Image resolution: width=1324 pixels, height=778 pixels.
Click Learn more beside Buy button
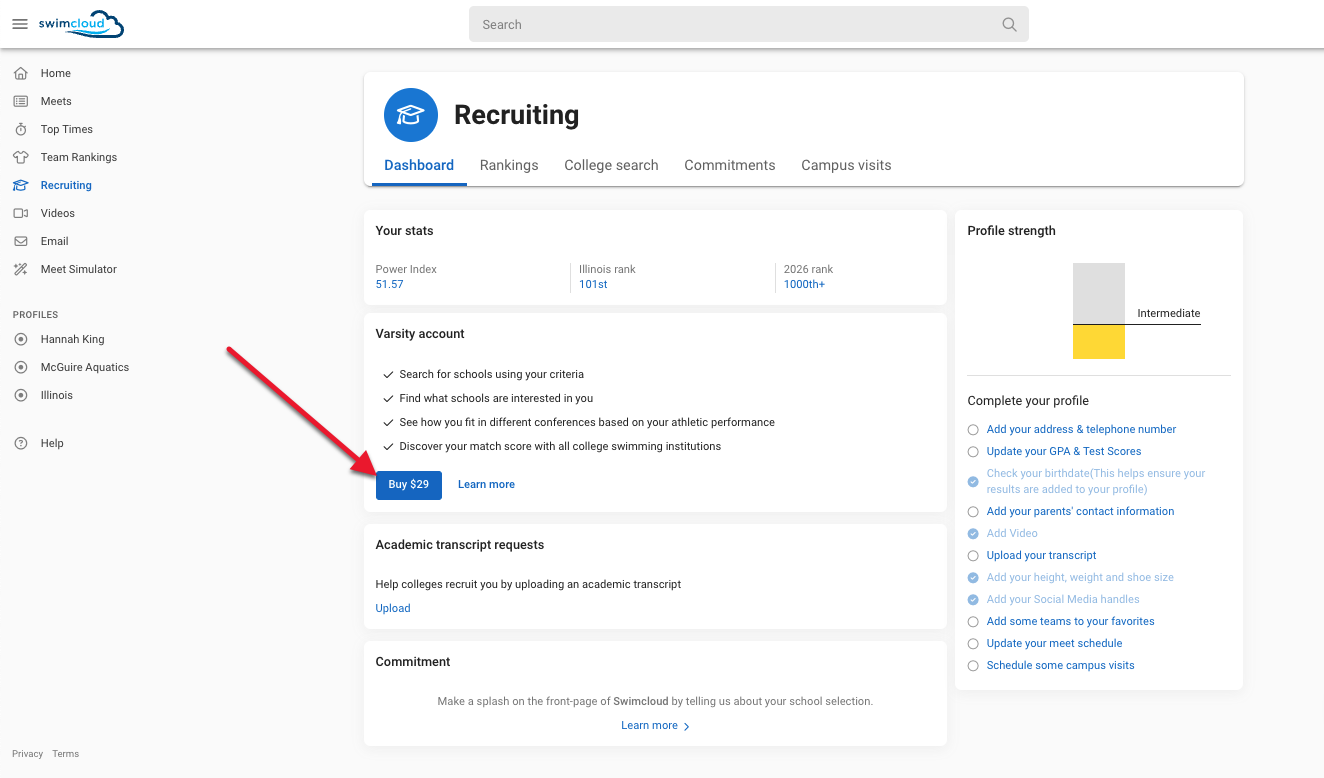(486, 484)
